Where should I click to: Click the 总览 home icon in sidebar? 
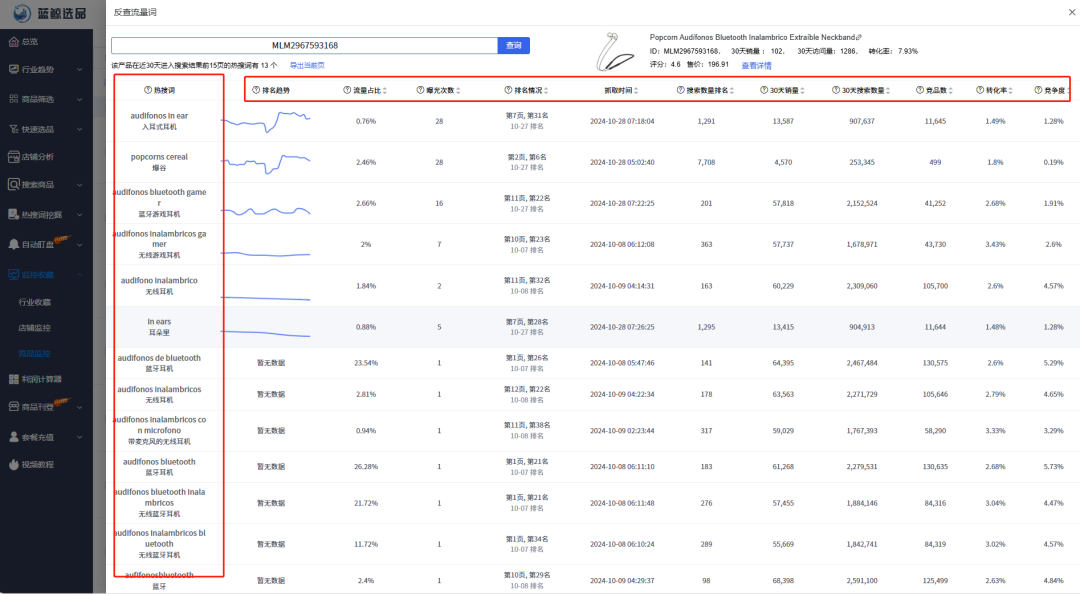[14, 42]
